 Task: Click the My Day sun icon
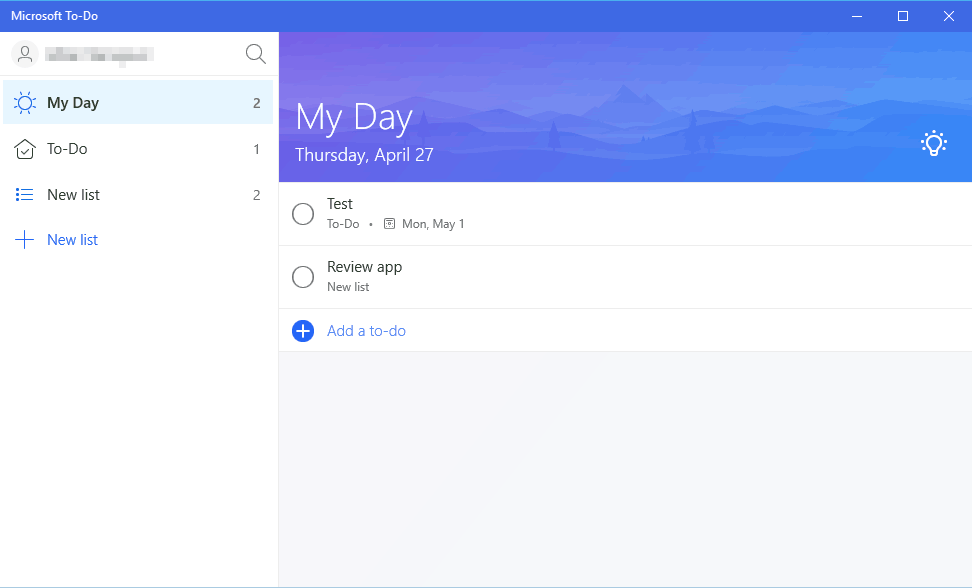pyautogui.click(x=25, y=103)
